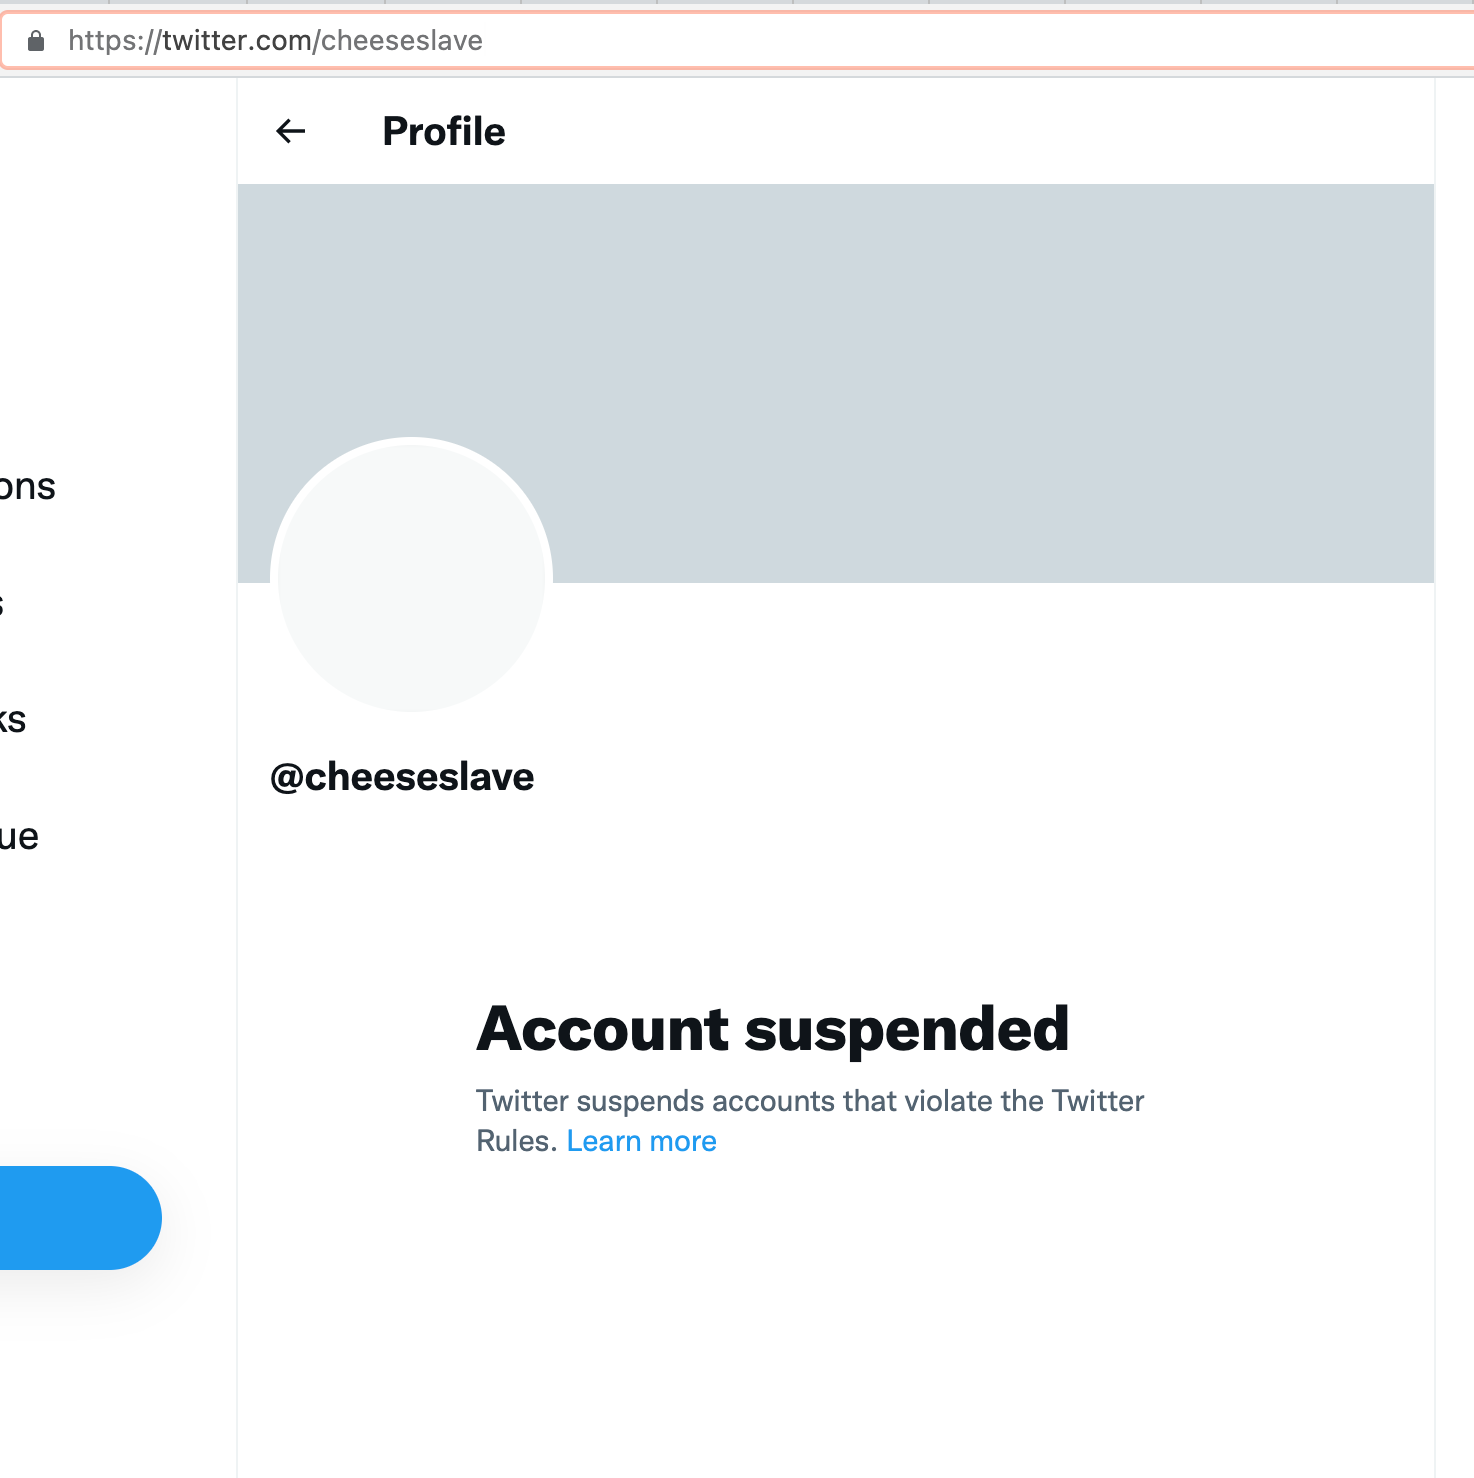Open the cut-off sidebar item ending in 'ue'
The image size is (1474, 1478).
pyautogui.click(x=19, y=837)
